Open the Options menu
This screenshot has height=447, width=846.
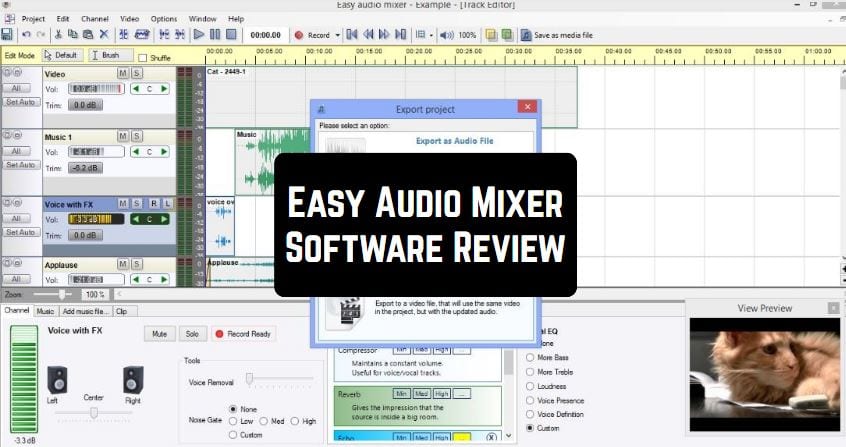click(164, 19)
